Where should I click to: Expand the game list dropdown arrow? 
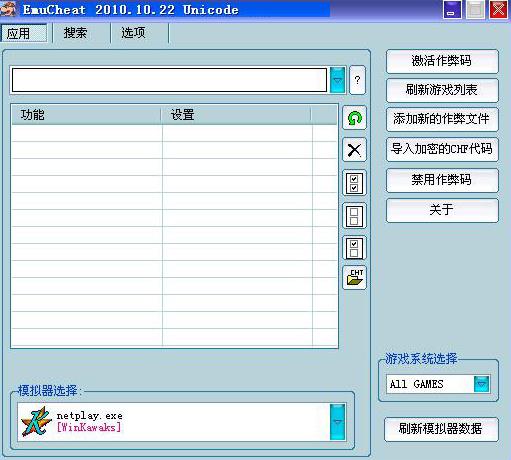click(337, 80)
